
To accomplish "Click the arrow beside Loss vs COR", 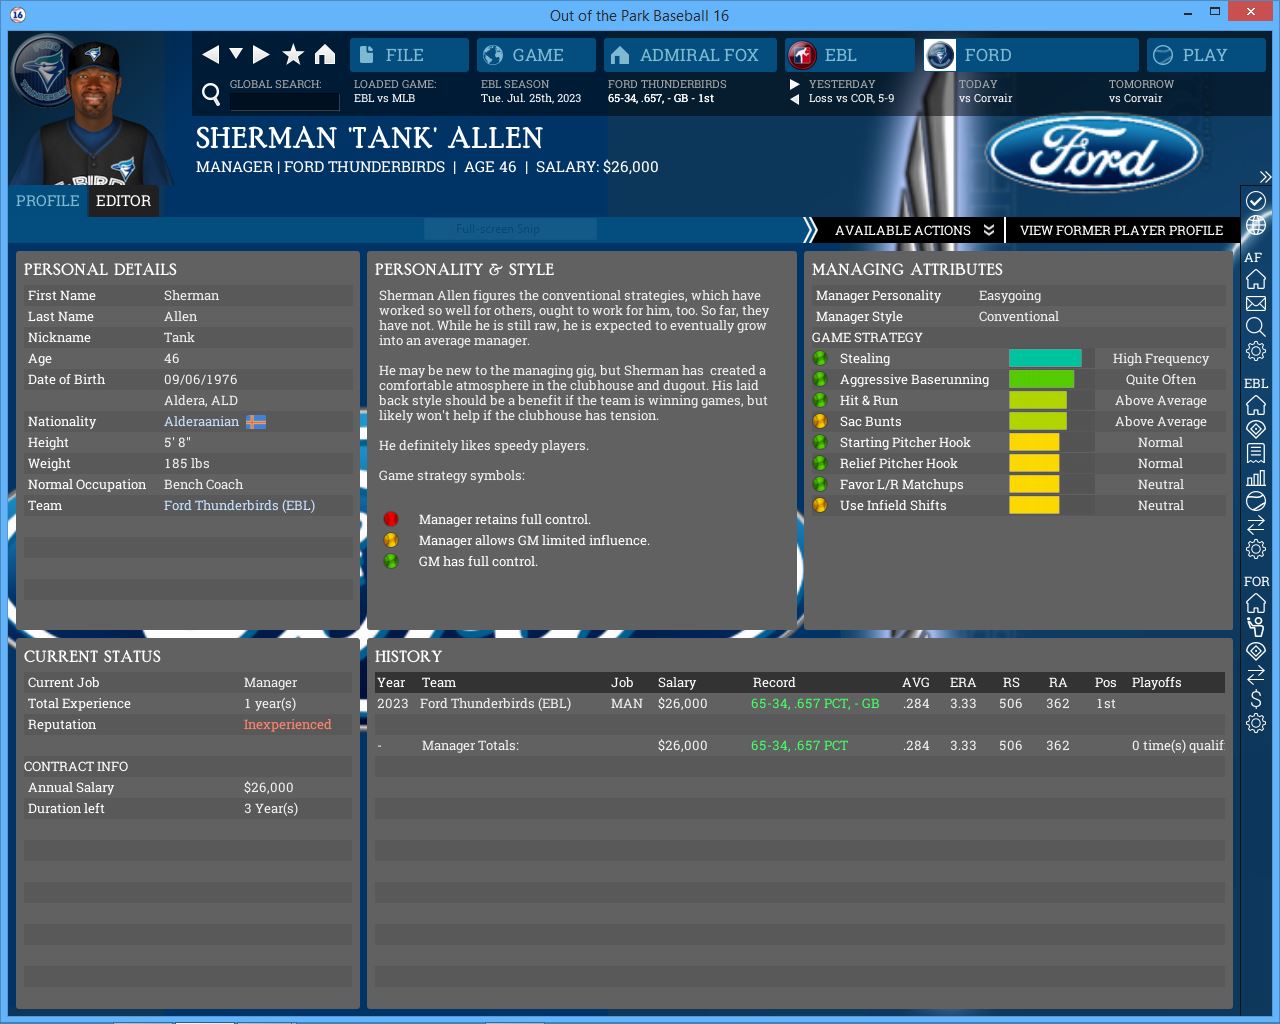I will 795,99.
